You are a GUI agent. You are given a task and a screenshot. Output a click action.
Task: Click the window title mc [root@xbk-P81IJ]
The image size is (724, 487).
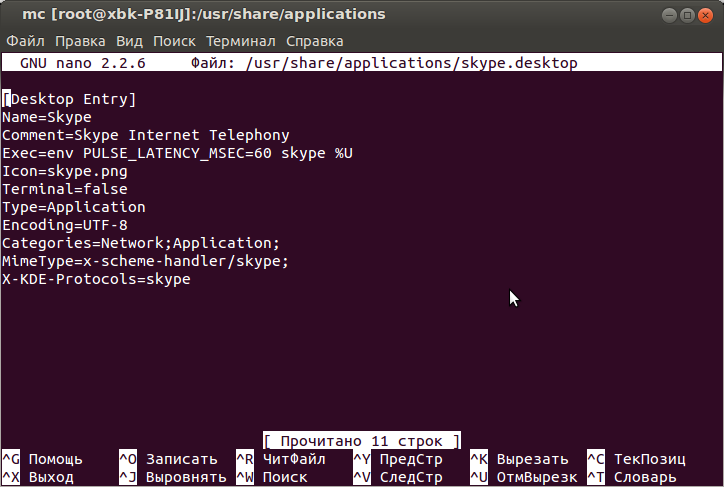(204, 14)
